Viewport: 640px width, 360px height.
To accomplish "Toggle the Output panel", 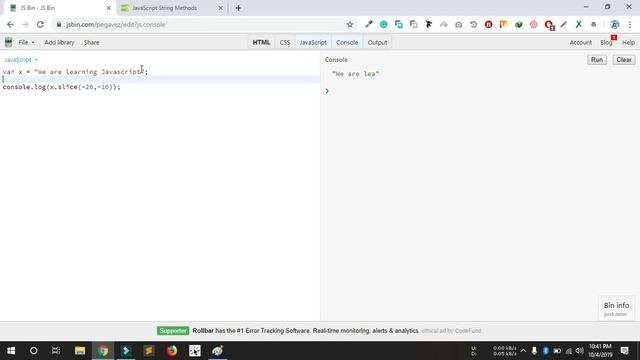I will (377, 42).
